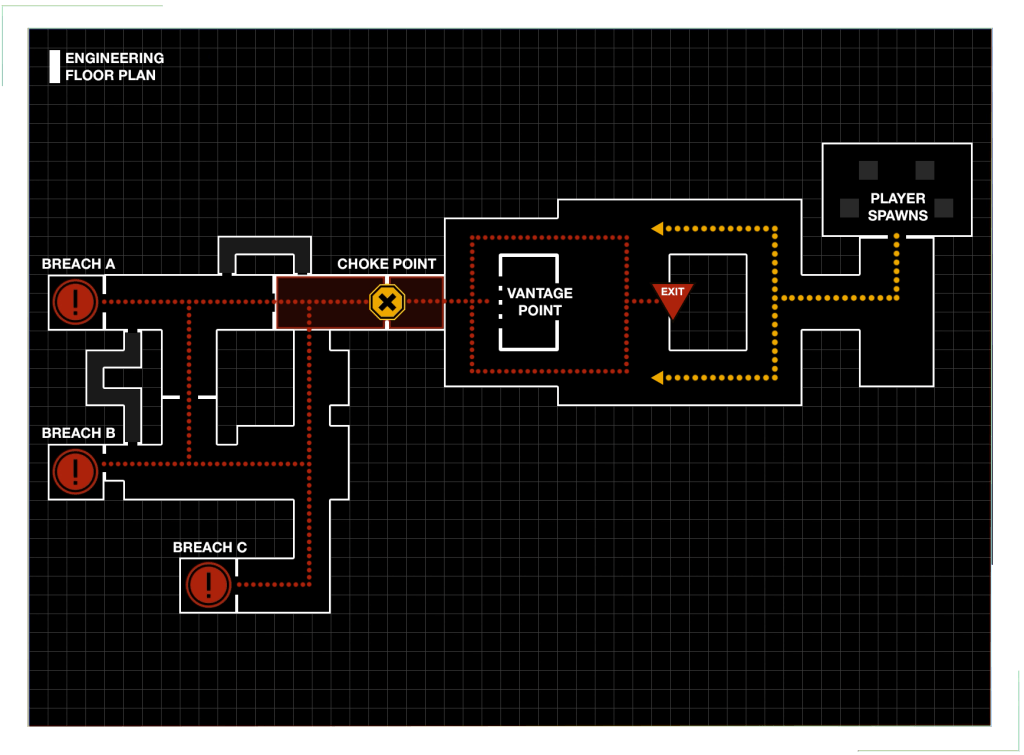Click the shaded red choke point corridor

click(360, 302)
